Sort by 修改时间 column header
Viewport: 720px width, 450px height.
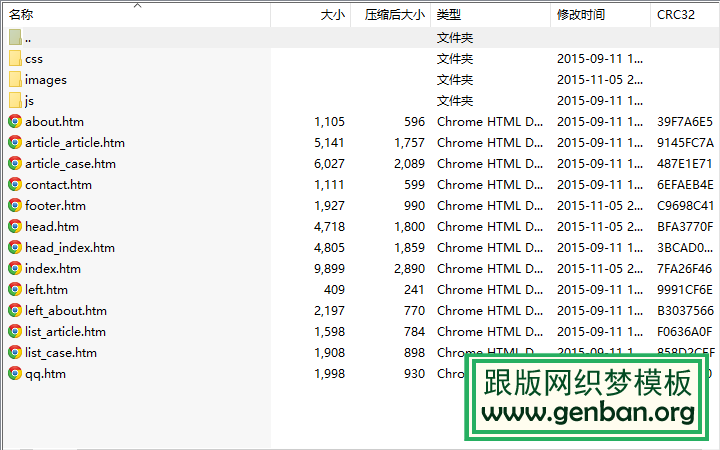coord(581,15)
